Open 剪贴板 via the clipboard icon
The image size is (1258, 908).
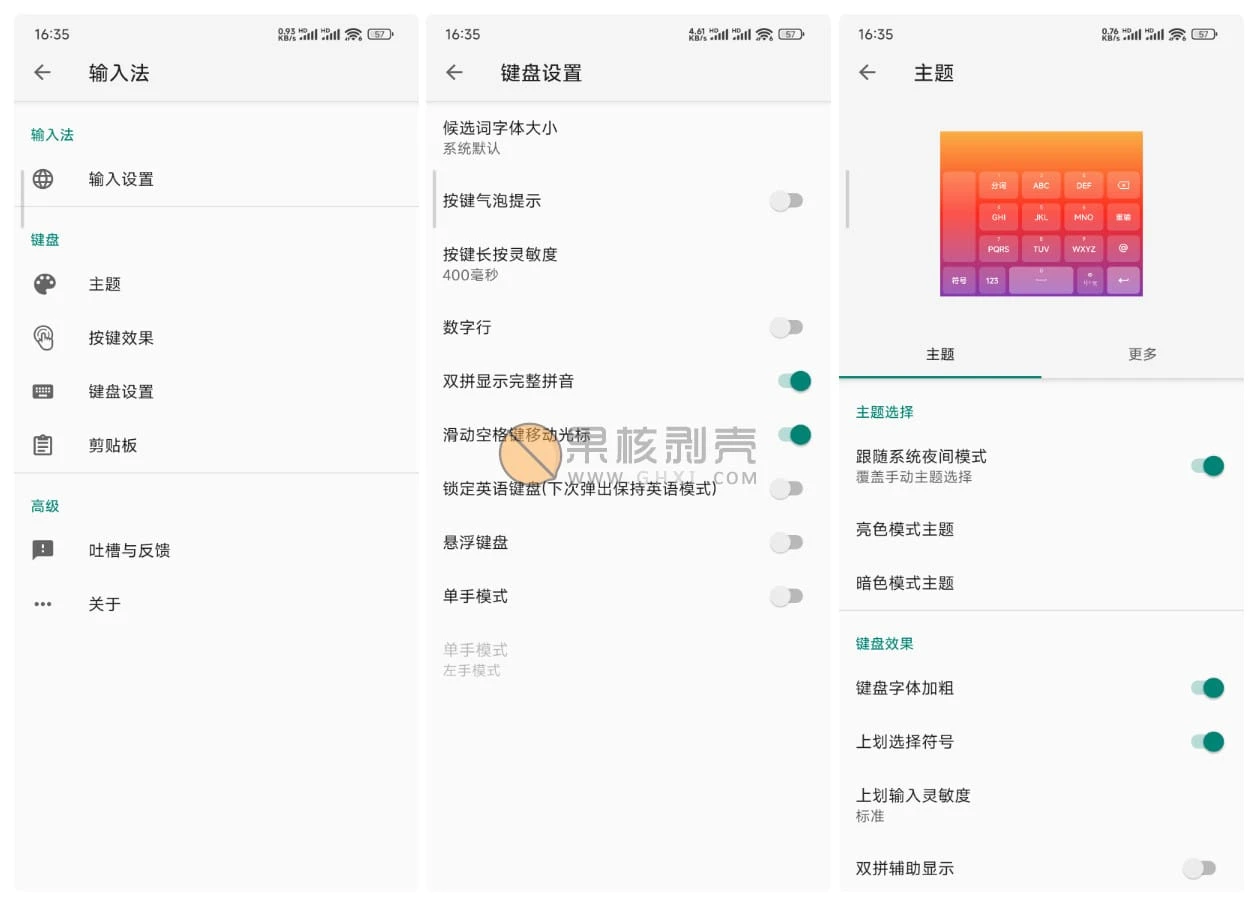43,445
